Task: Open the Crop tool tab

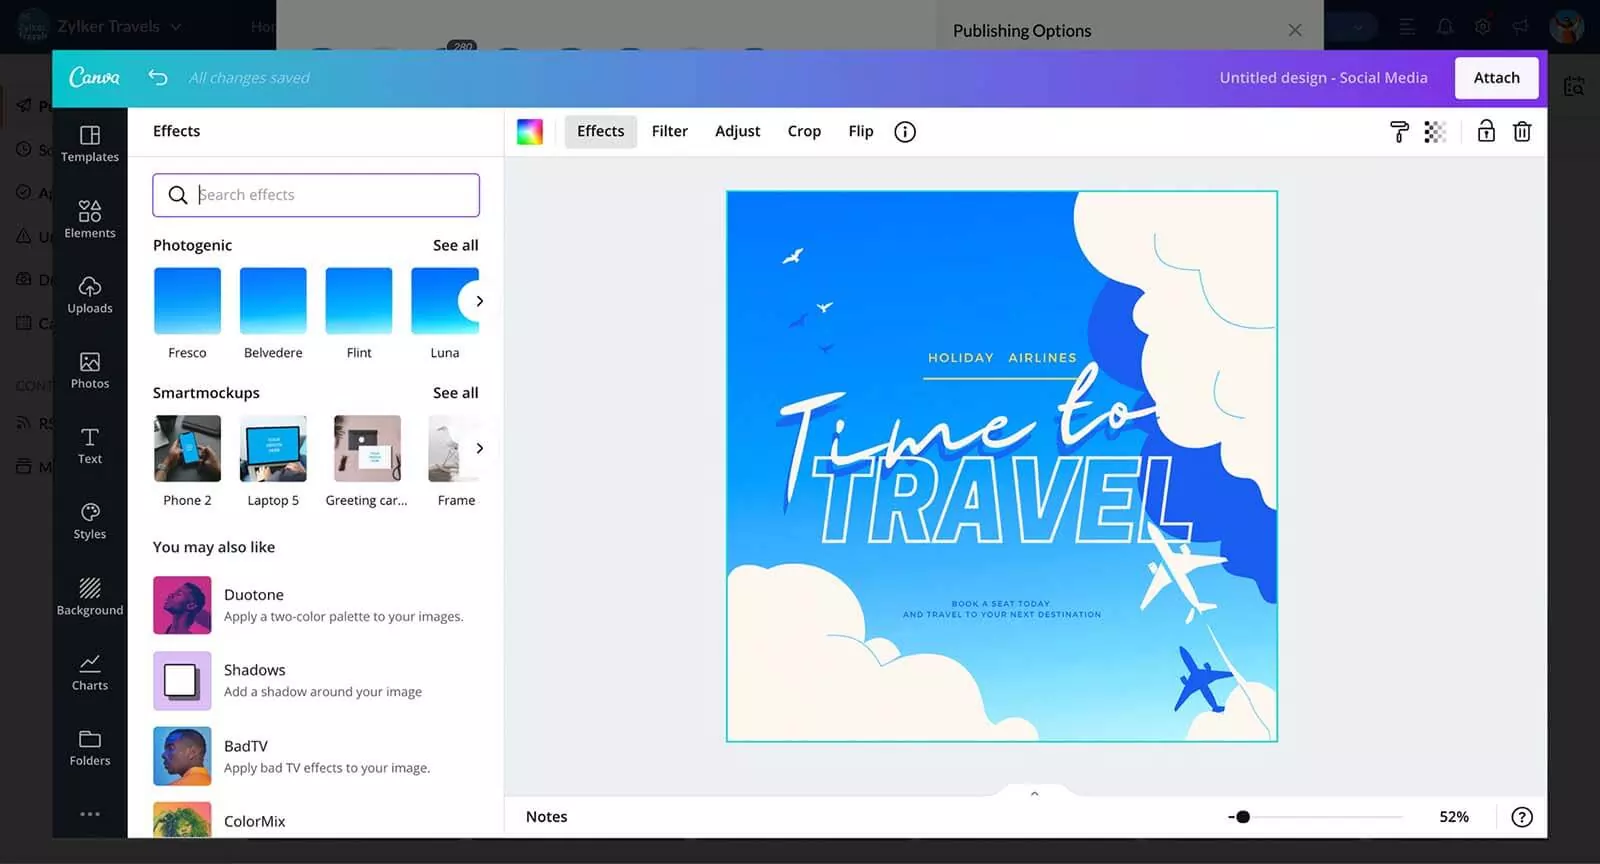Action: coord(804,131)
